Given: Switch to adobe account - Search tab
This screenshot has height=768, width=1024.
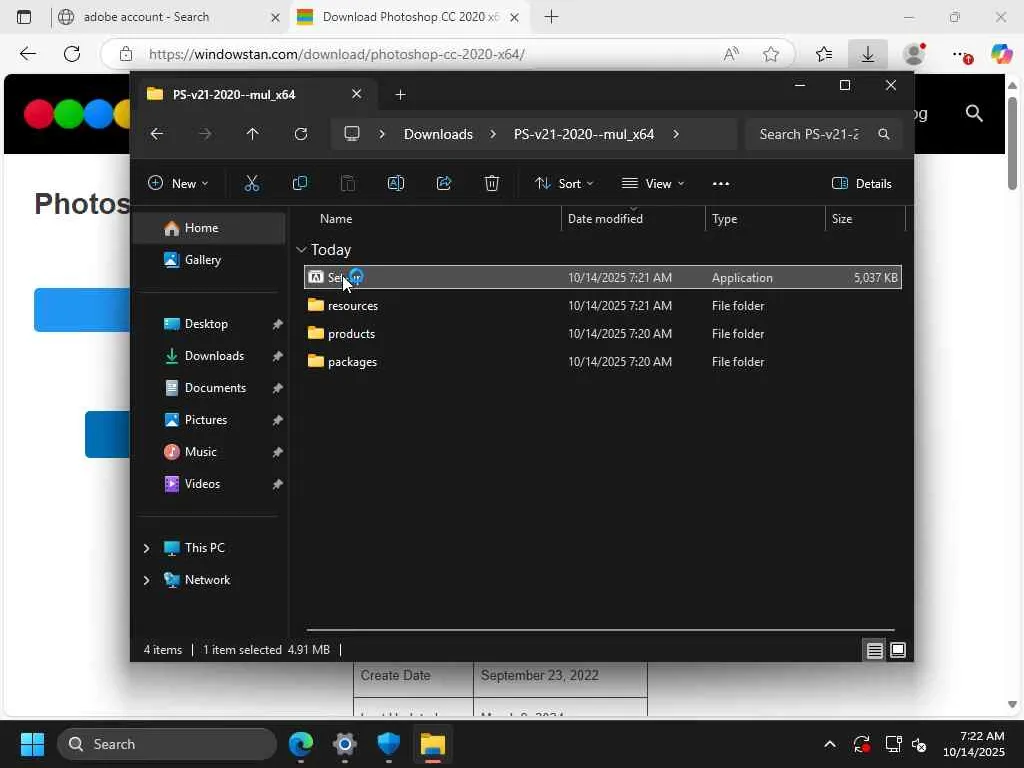Looking at the screenshot, I should (x=170, y=17).
